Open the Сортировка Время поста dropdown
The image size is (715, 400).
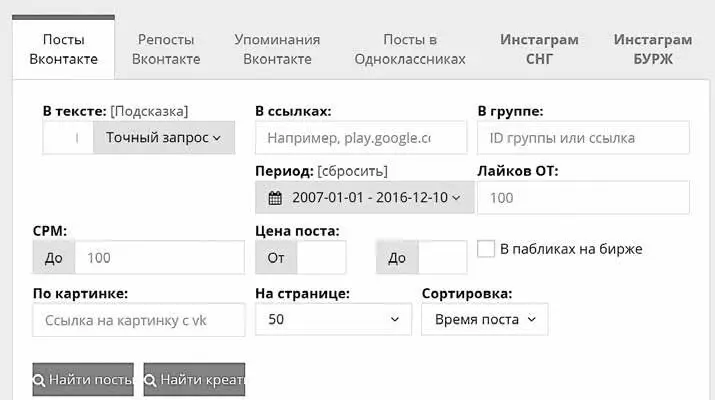[485, 319]
